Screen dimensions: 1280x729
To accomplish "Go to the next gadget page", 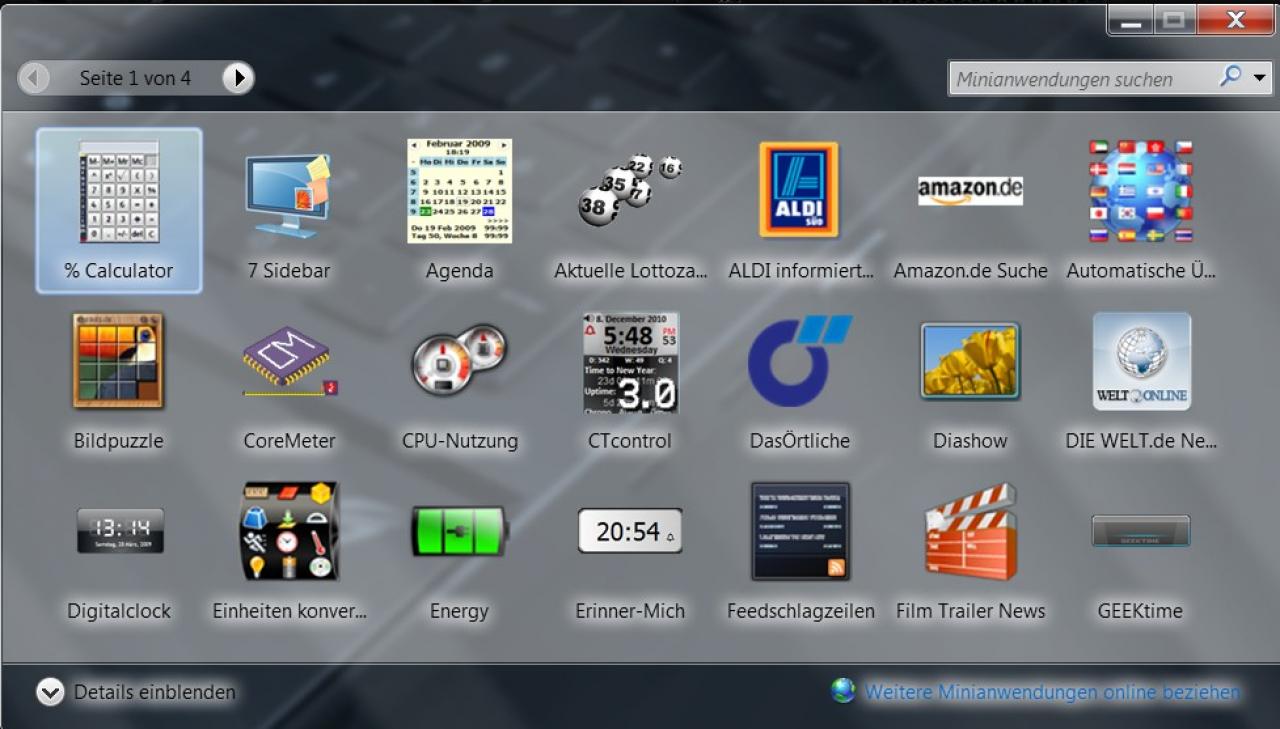I will point(237,78).
